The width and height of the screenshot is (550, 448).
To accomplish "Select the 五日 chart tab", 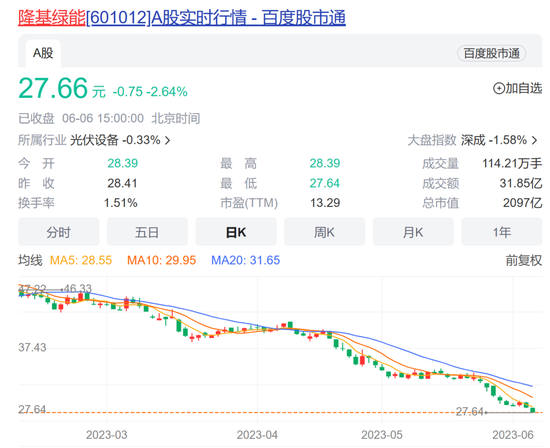I will pyautogui.click(x=147, y=232).
